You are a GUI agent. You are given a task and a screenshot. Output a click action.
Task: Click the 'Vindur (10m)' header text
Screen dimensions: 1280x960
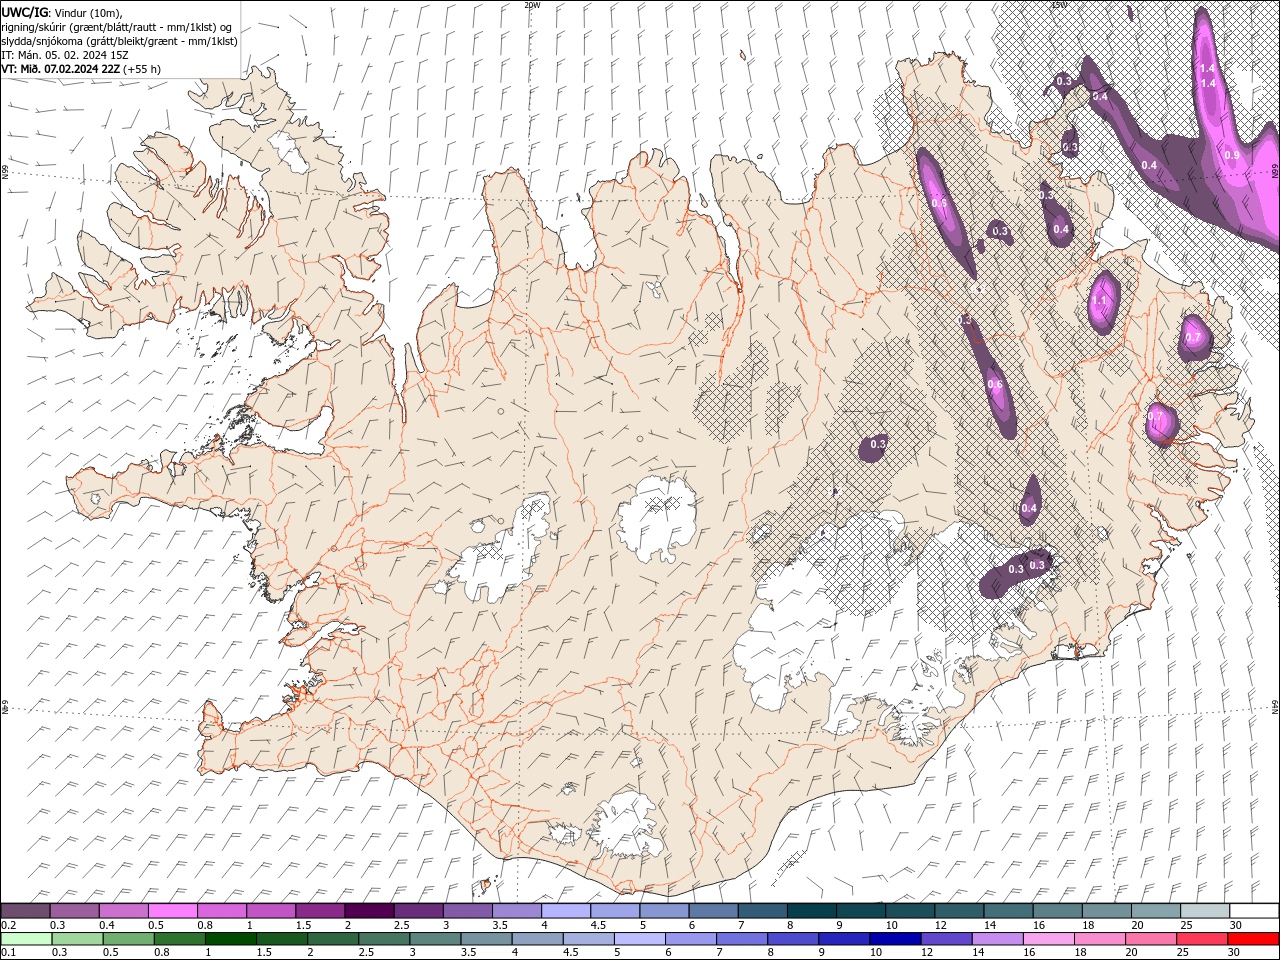(x=87, y=12)
